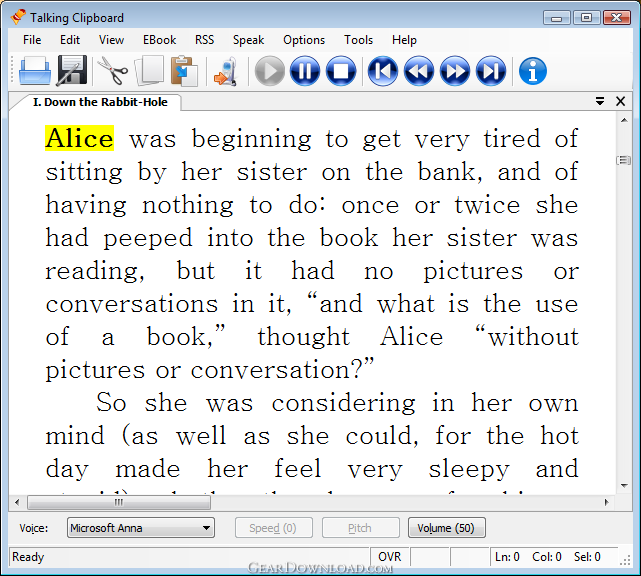
Task: Click the Volume (50) button
Action: click(446, 528)
